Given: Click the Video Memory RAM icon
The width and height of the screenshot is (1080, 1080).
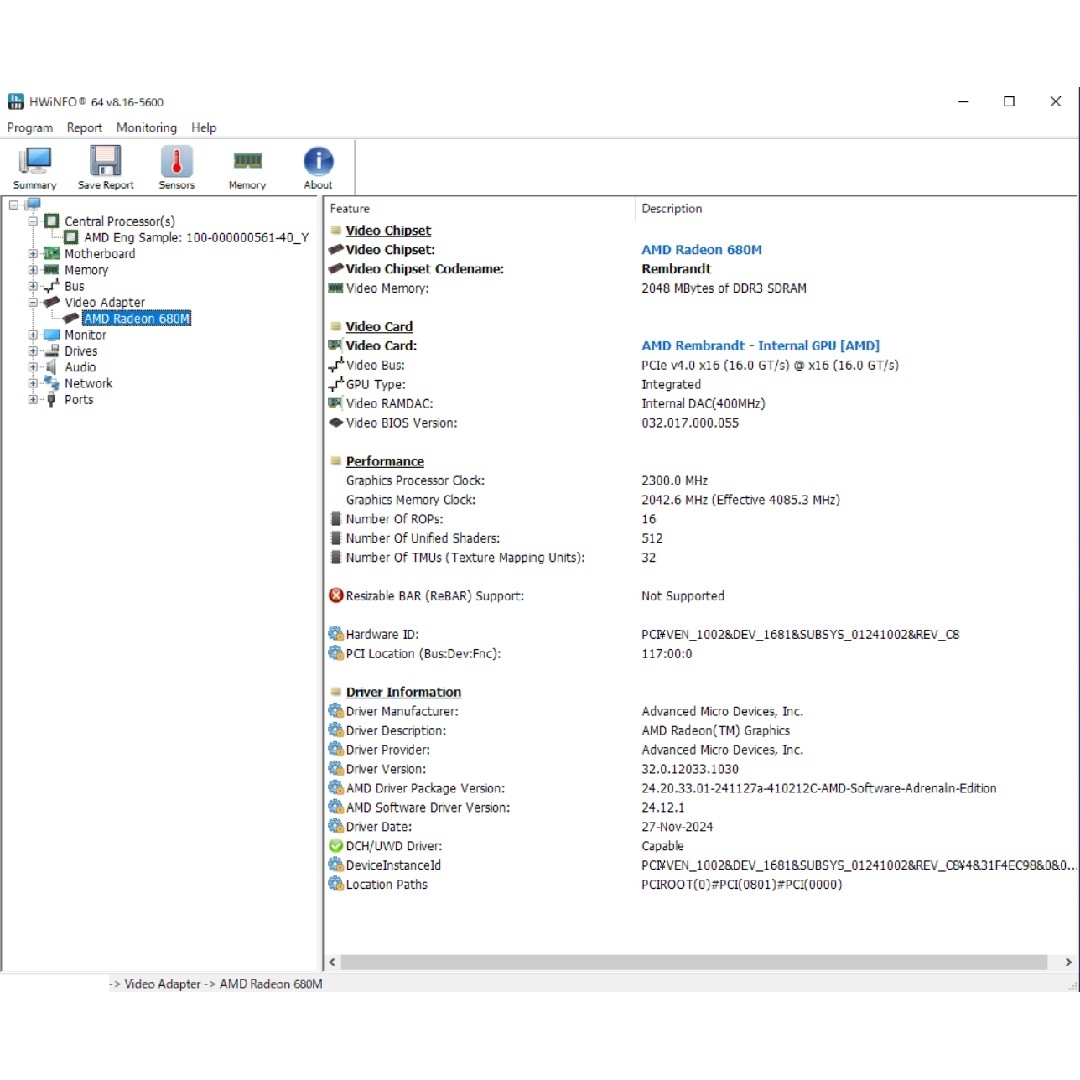Looking at the screenshot, I should 336,288.
